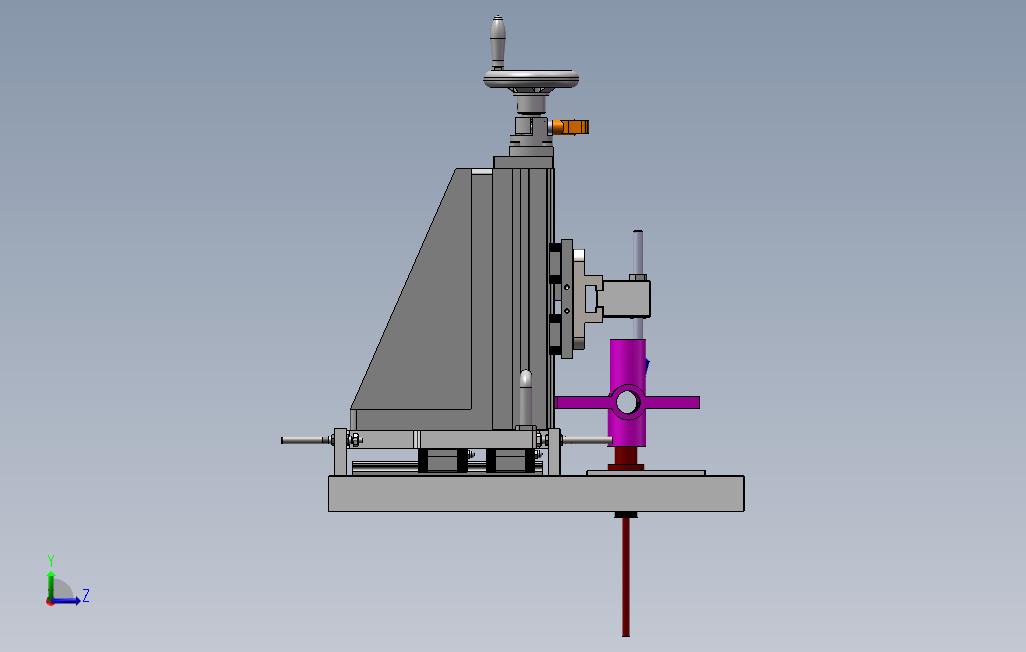Select the orange locking lever
This screenshot has width=1026, height=652.
pos(569,127)
